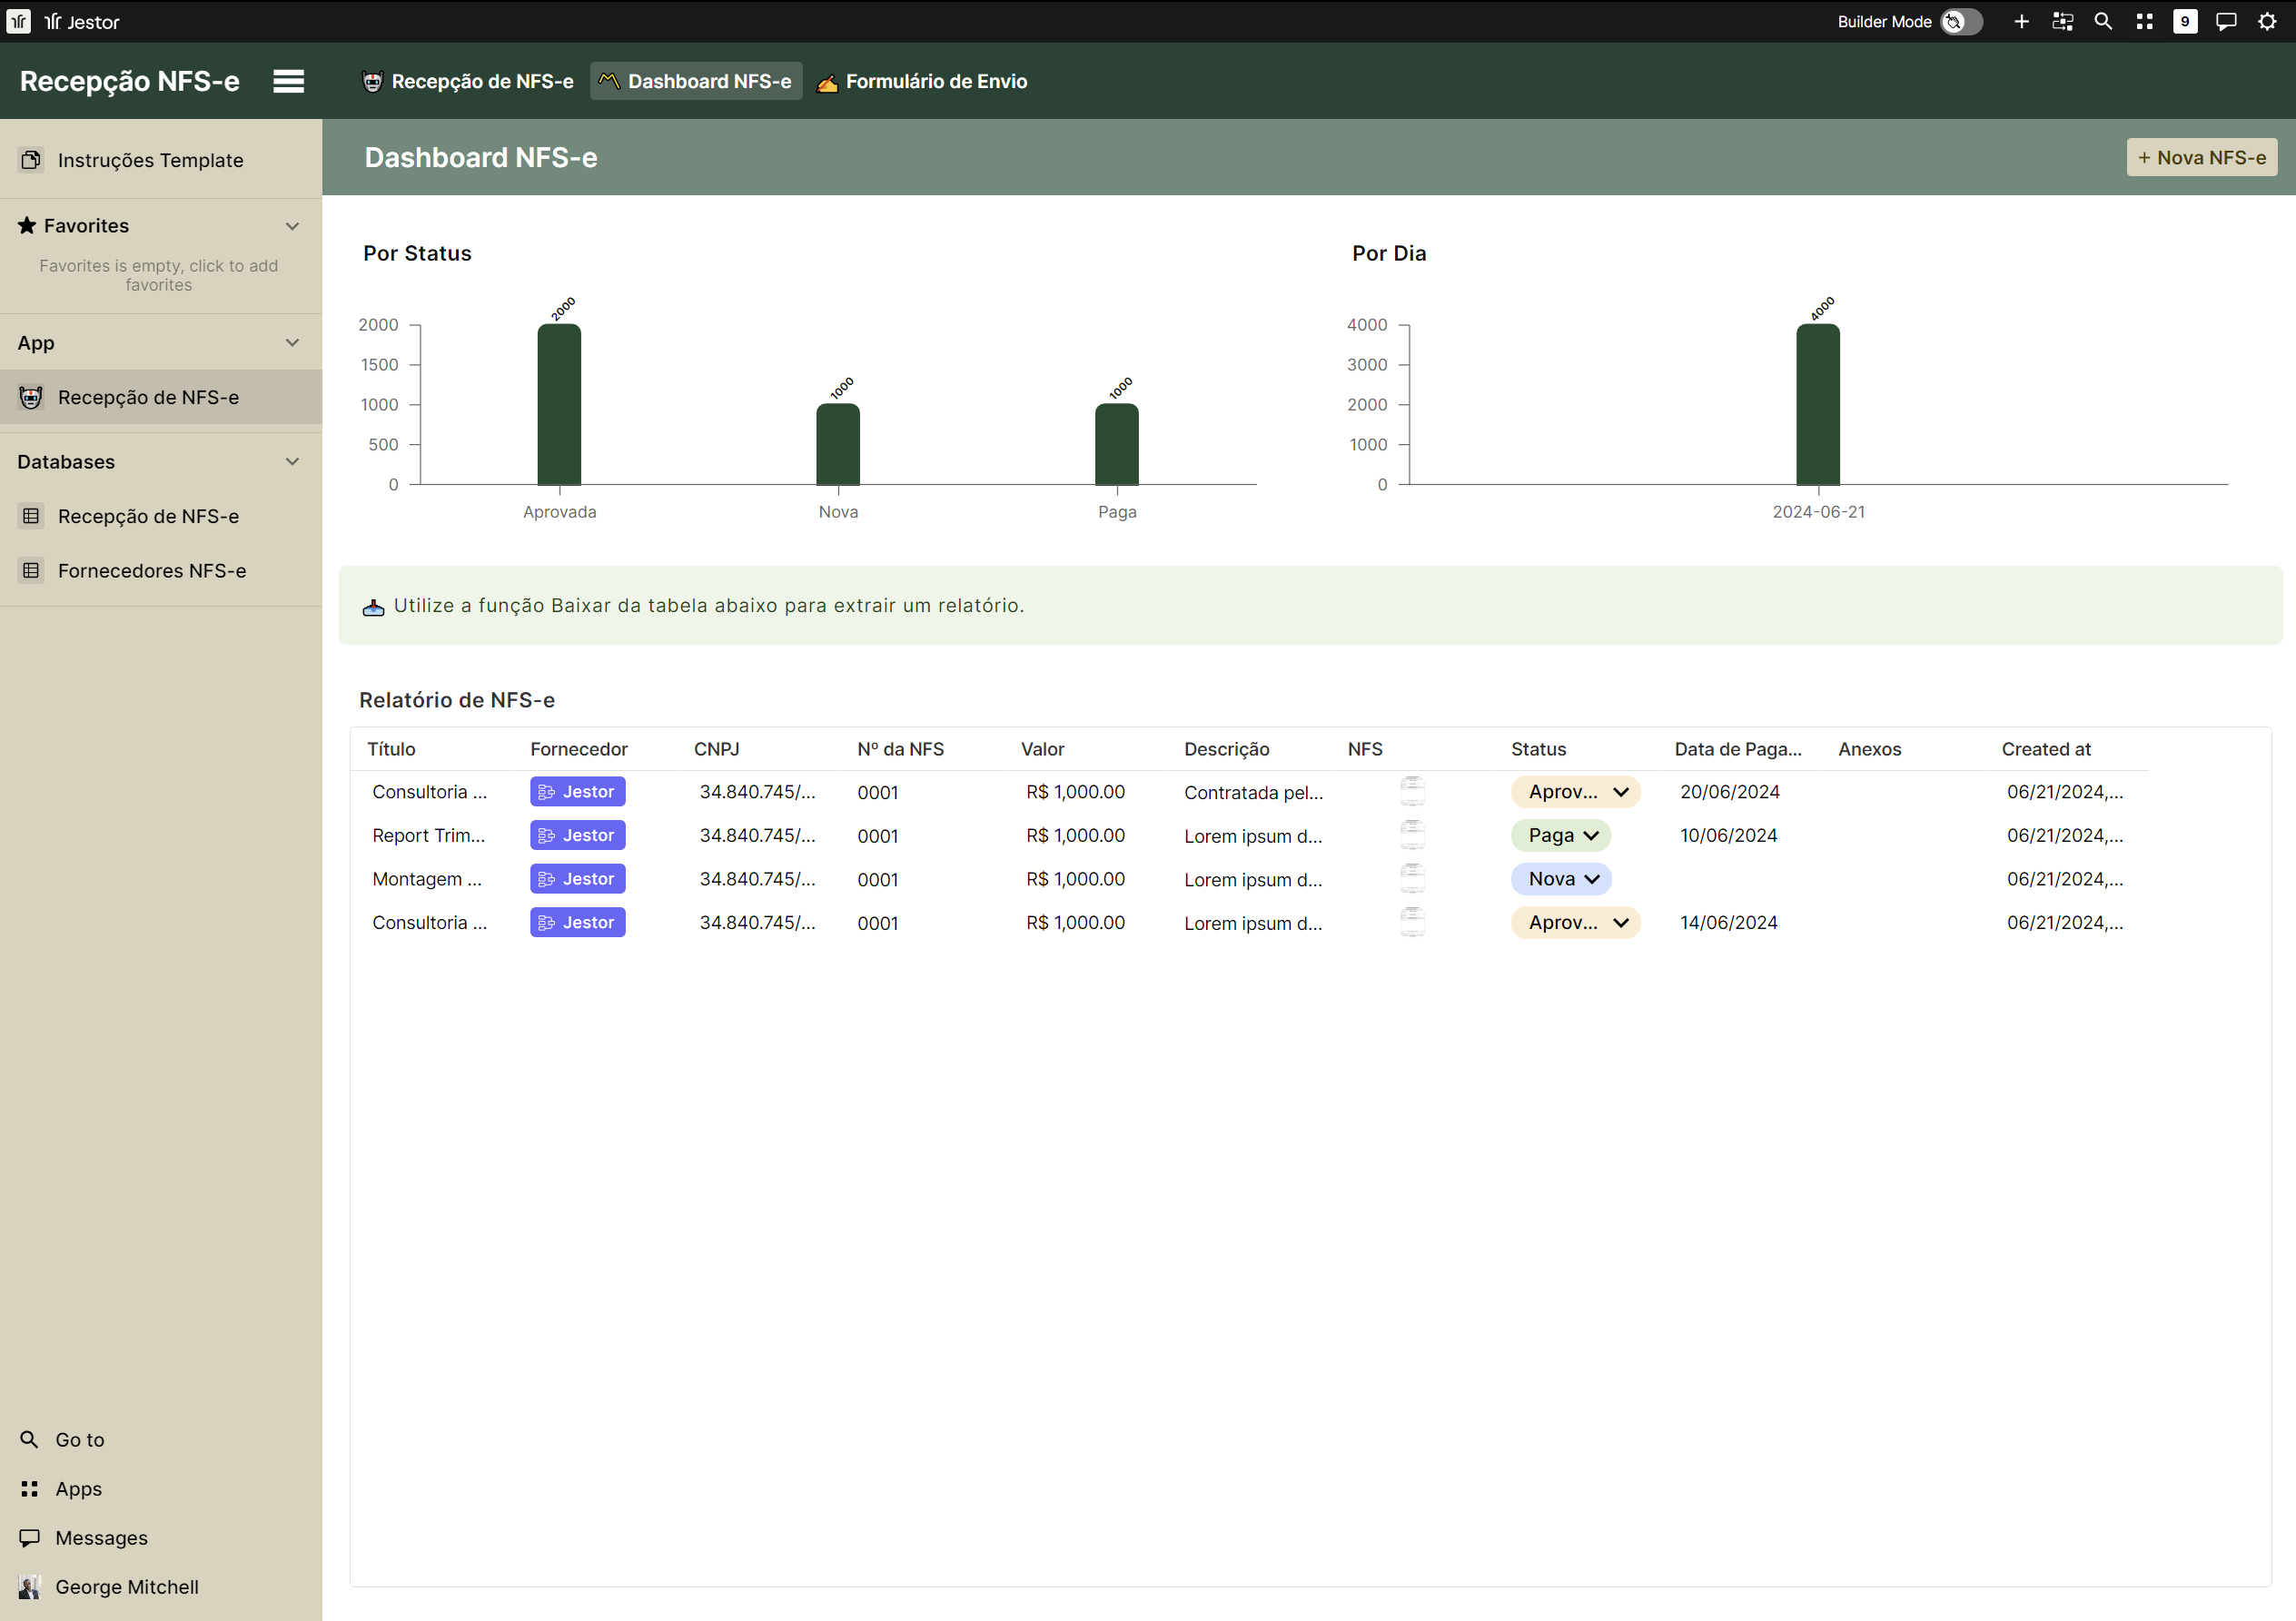
Task: Click Jestor supplier tag in Report Trim row
Action: [x=577, y=835]
